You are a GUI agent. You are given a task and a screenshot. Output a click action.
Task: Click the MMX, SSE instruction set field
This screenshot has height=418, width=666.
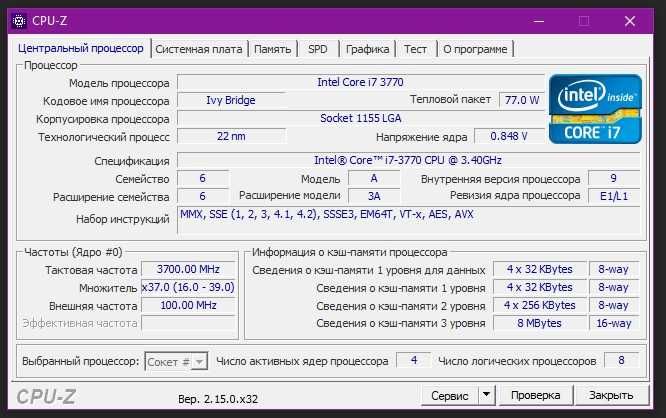point(409,220)
